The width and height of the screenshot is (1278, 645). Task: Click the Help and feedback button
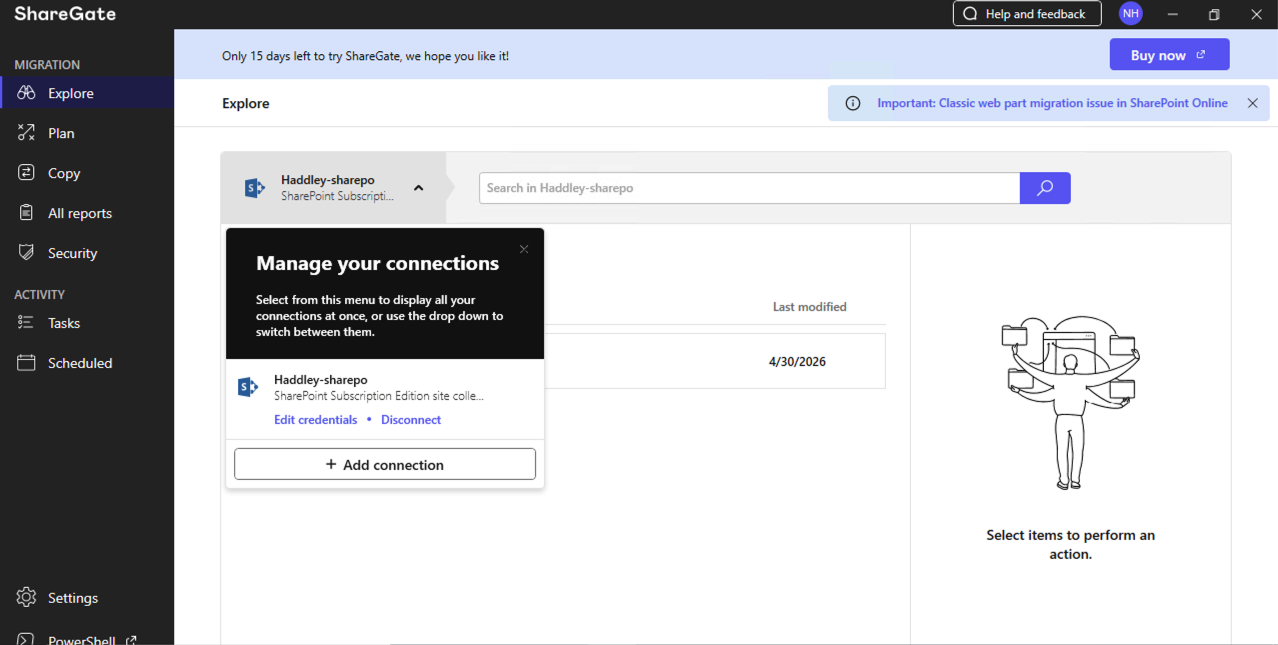pos(1027,14)
